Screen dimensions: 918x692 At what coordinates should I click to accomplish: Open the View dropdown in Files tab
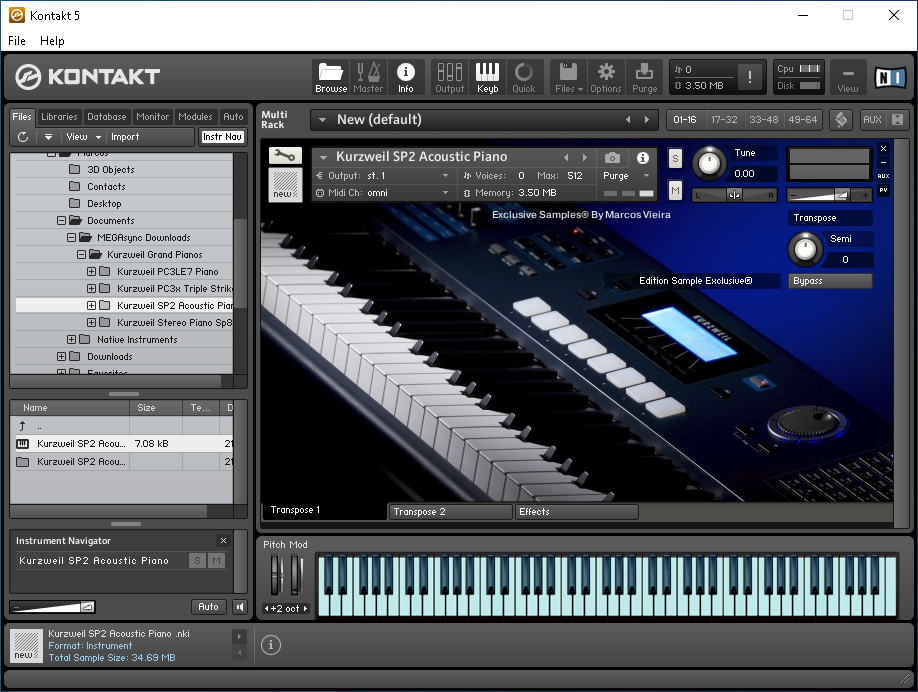click(84, 136)
